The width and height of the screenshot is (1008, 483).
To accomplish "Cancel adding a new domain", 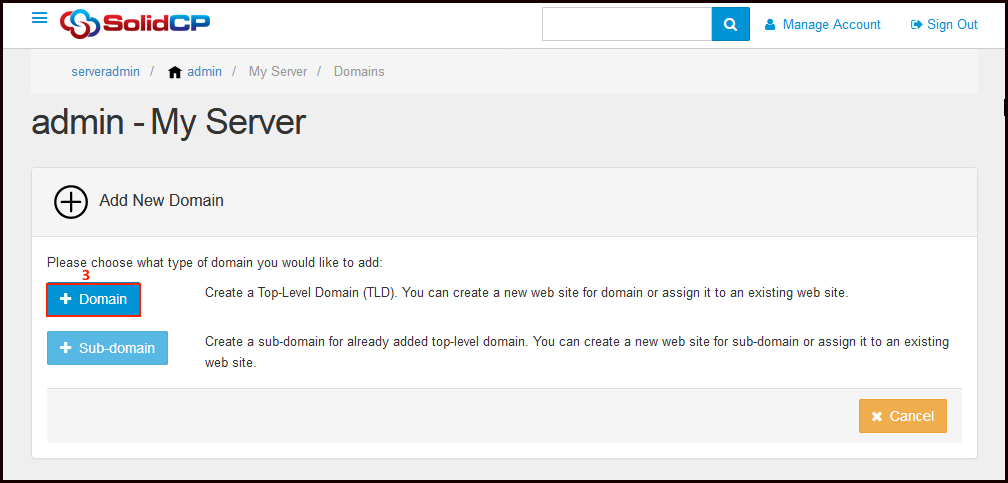I will tap(903, 416).
